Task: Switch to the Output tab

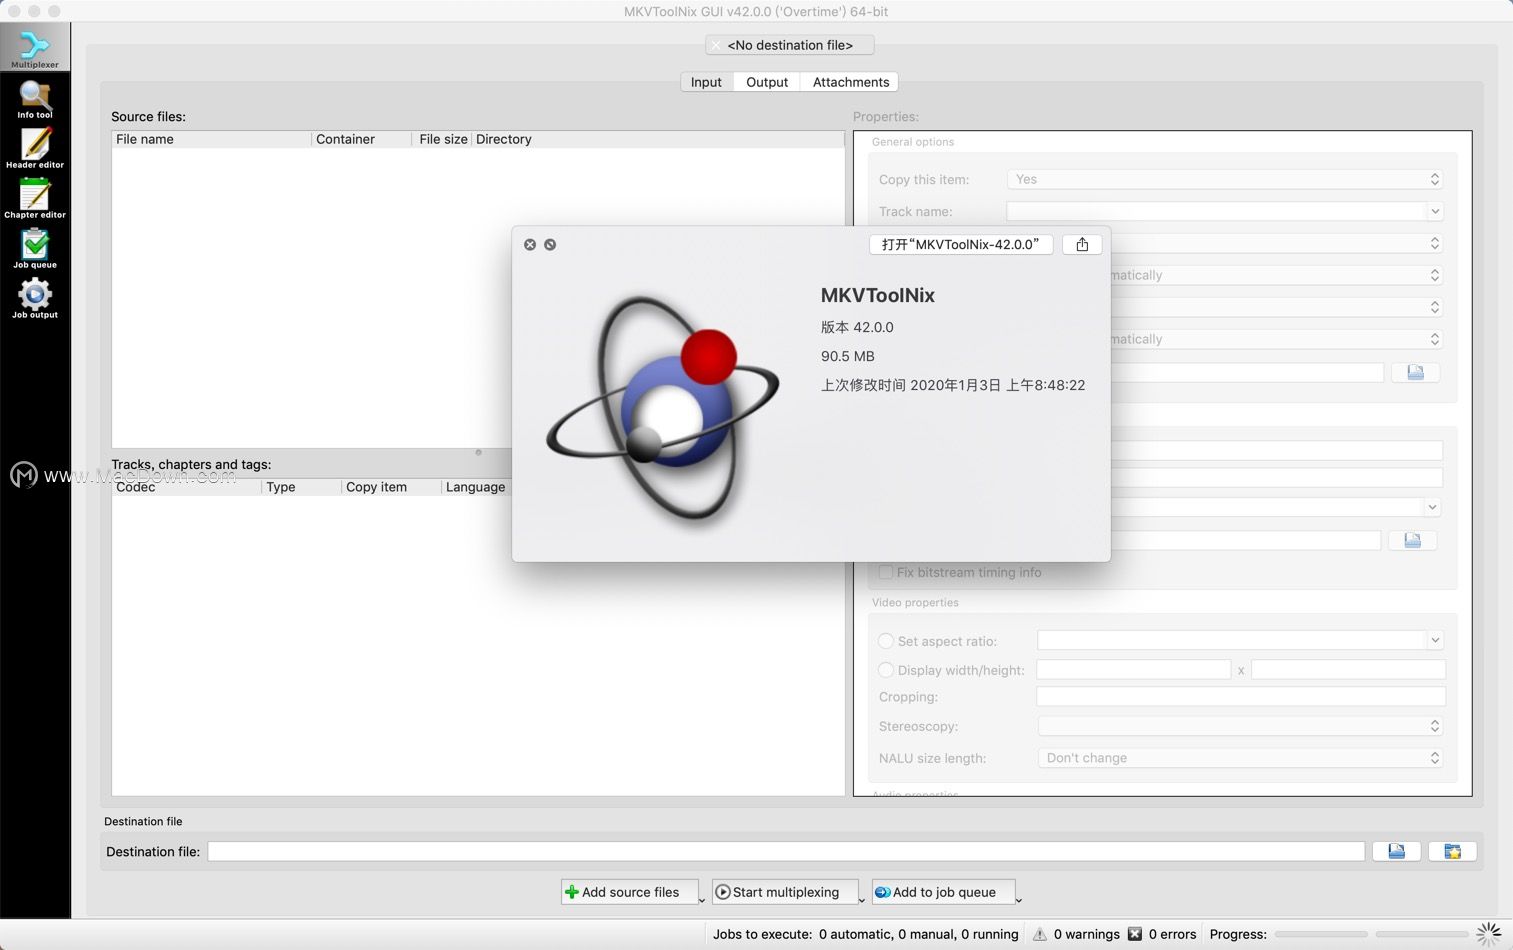Action: click(x=767, y=82)
